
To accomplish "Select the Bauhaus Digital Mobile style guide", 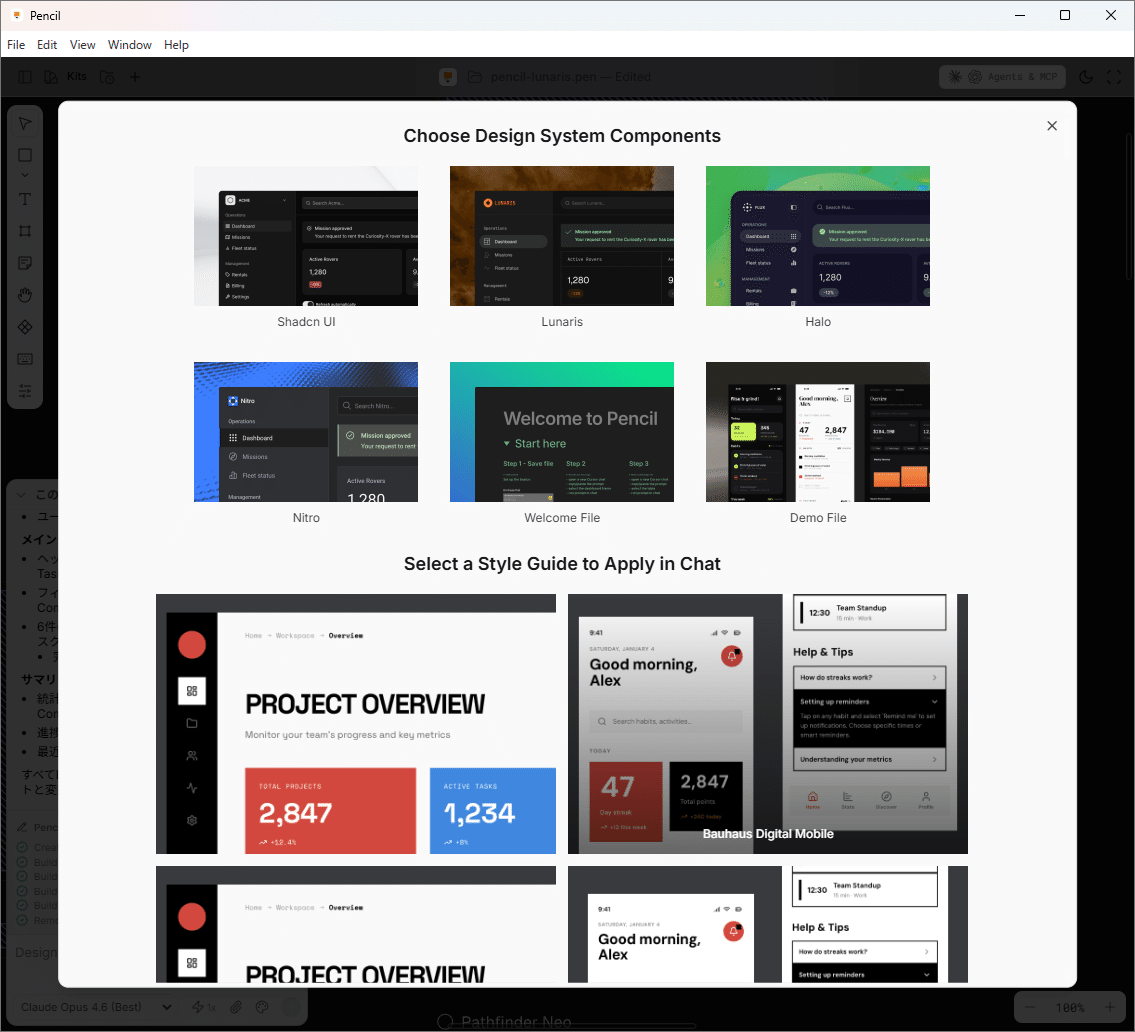I will point(767,724).
